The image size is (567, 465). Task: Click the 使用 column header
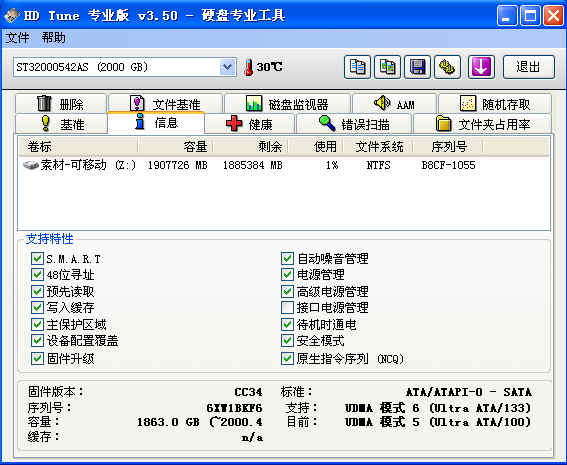coord(315,146)
